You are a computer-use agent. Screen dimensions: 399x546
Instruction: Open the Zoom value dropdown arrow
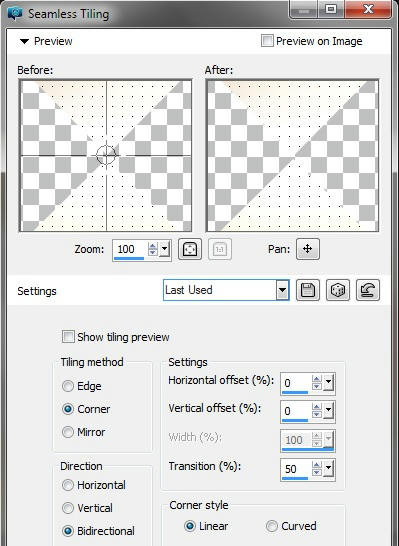click(x=165, y=249)
